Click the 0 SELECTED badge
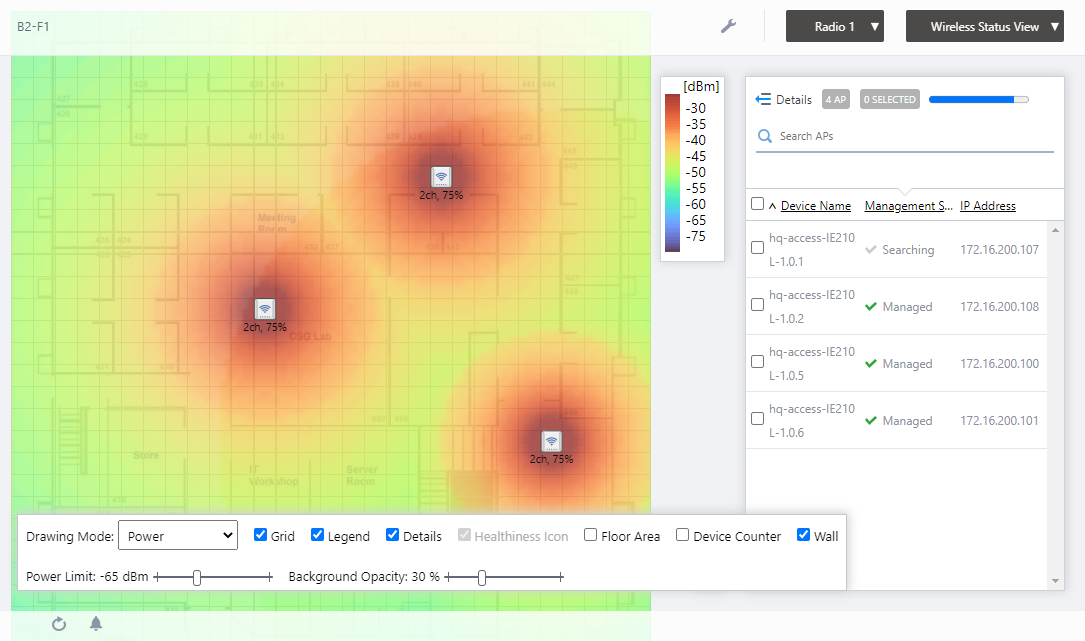Image resolution: width=1085 pixels, height=641 pixels. click(x=889, y=100)
